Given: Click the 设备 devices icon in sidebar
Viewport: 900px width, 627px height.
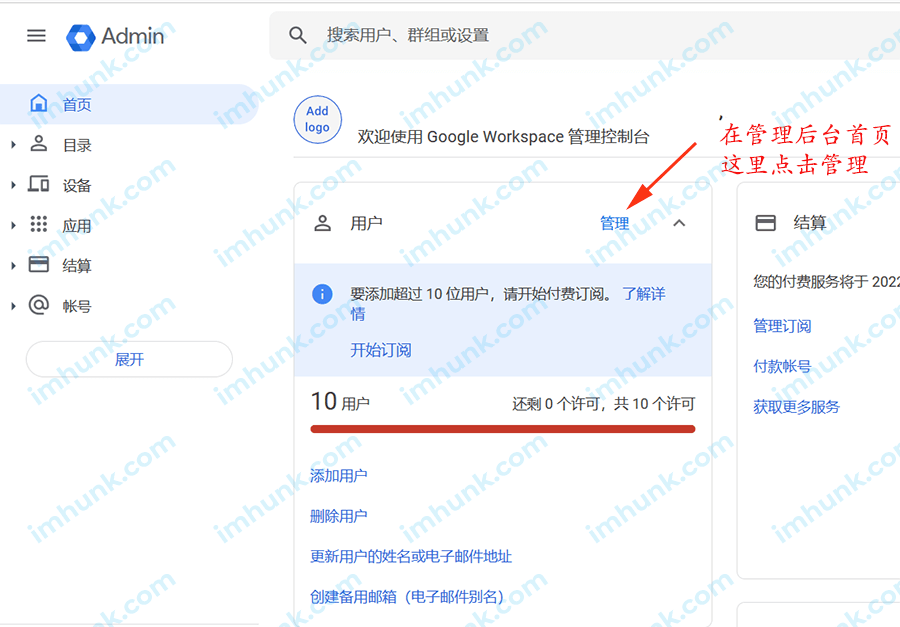Looking at the screenshot, I should point(38,184).
